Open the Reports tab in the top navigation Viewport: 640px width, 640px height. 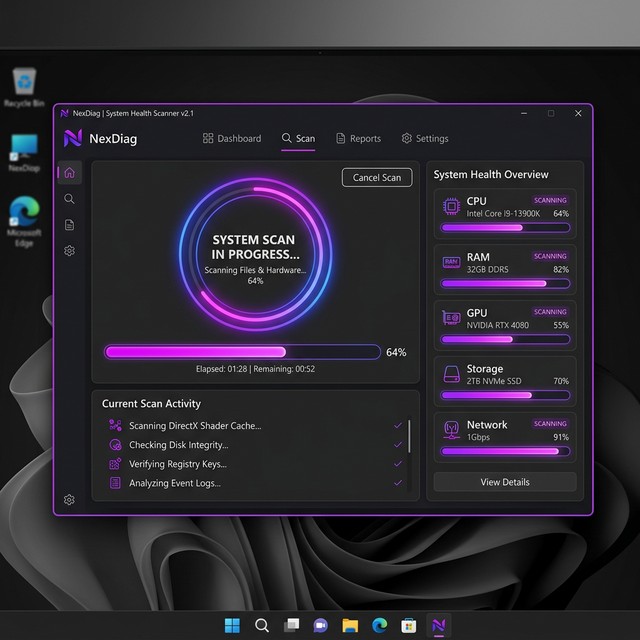pos(358,139)
